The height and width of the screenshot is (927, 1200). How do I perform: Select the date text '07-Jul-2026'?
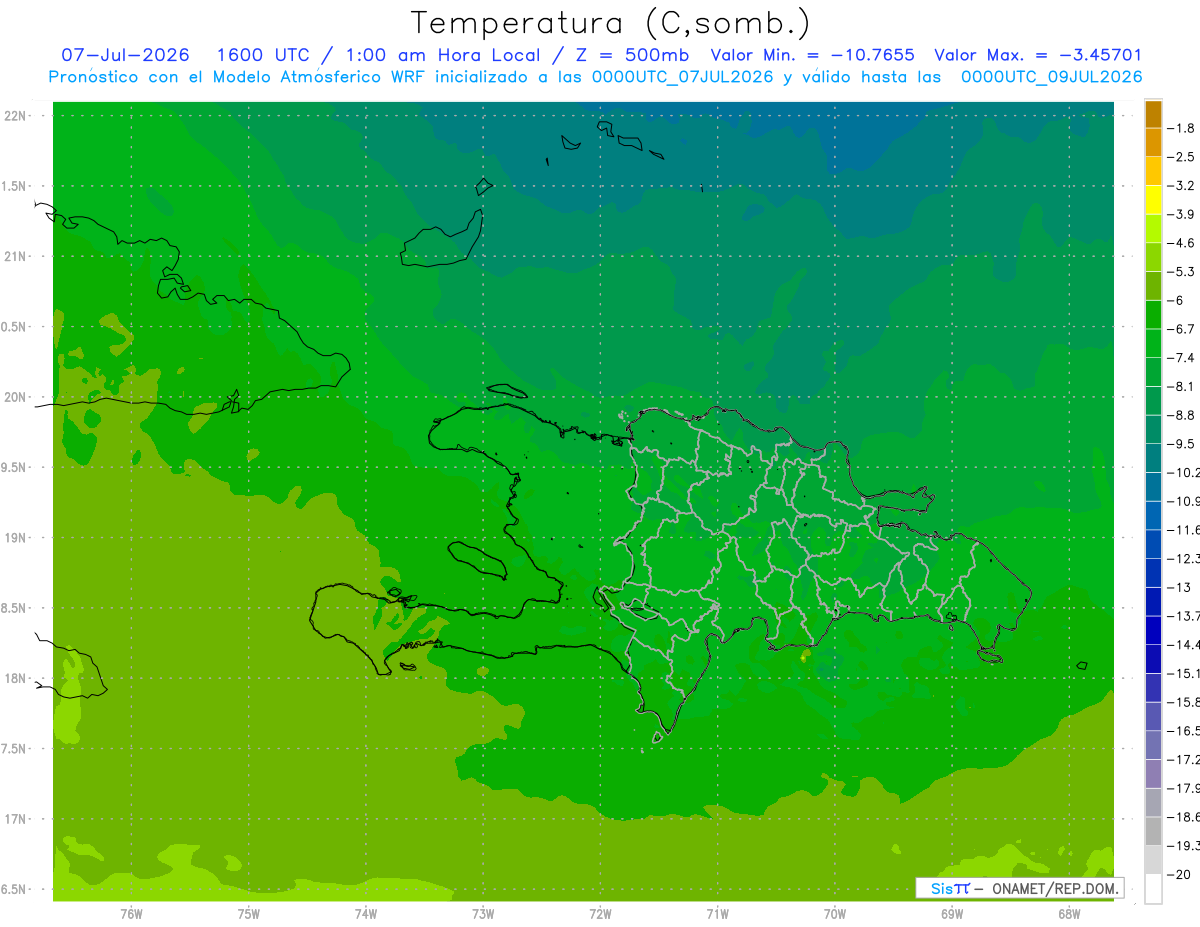click(125, 55)
